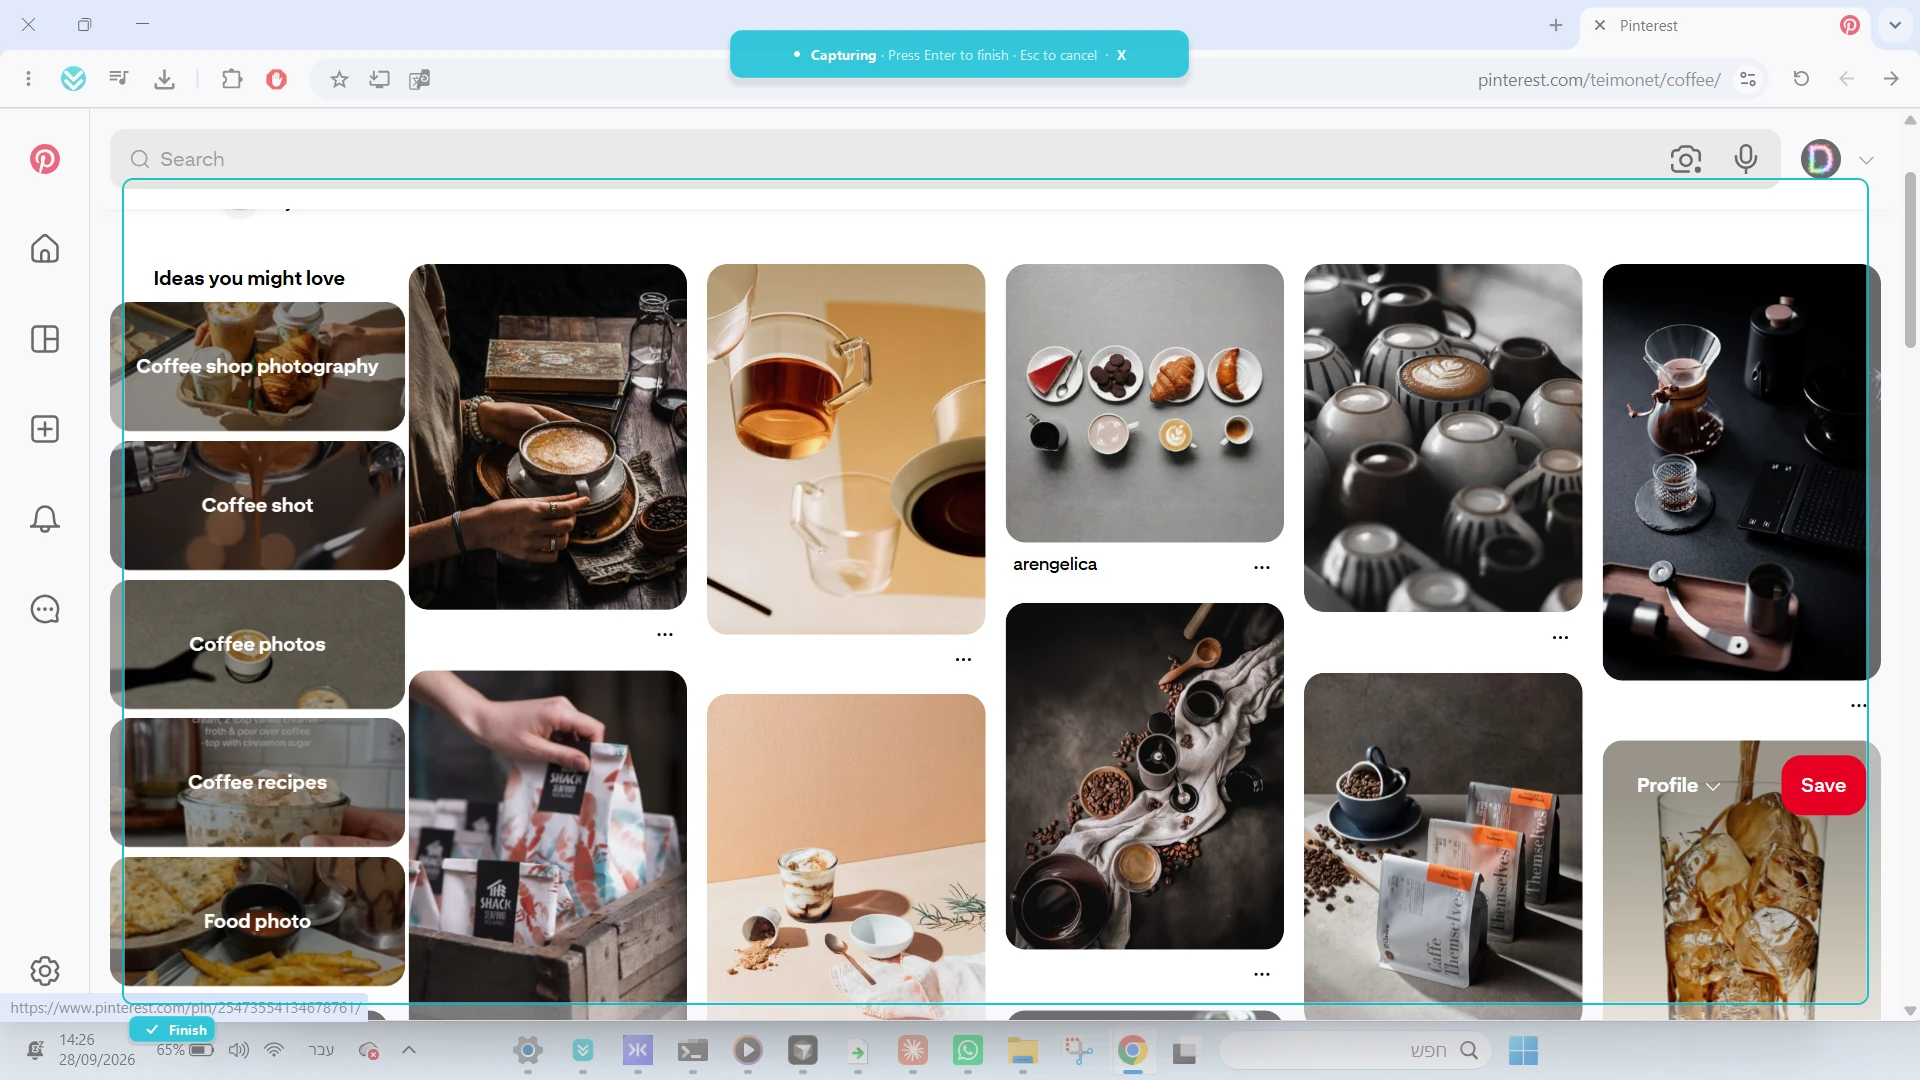Image resolution: width=1920 pixels, height=1080 pixels.
Task: Save the iced coffee pin
Action: click(1823, 786)
